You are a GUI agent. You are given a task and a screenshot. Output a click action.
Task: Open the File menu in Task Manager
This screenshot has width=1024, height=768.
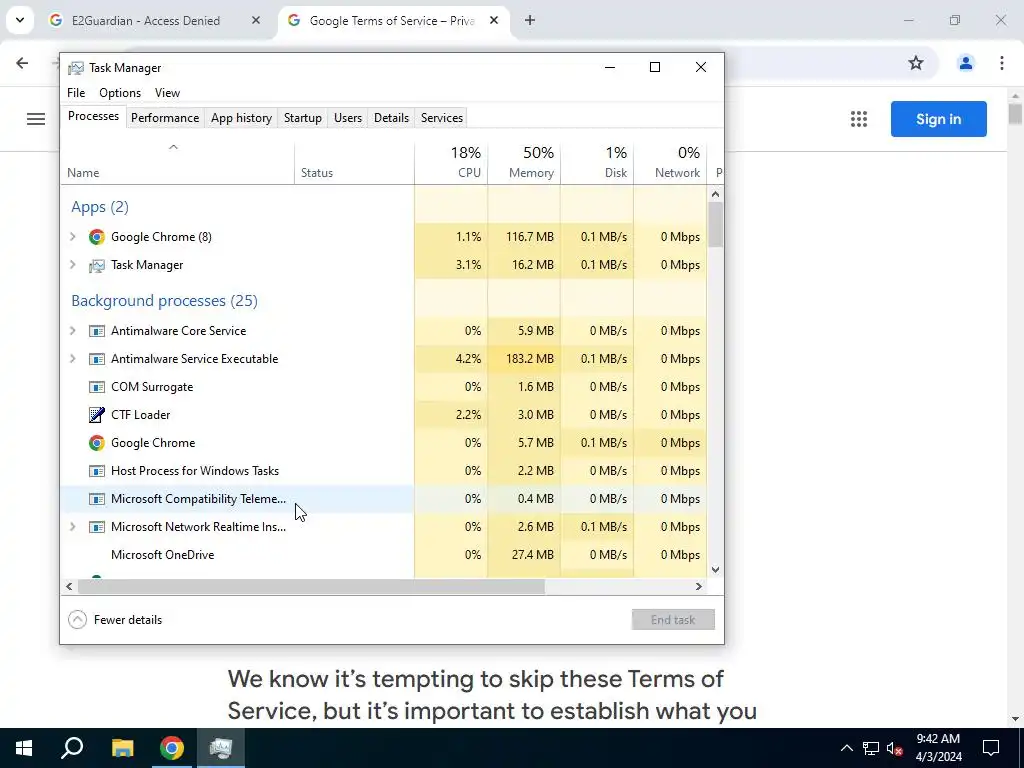coord(76,93)
